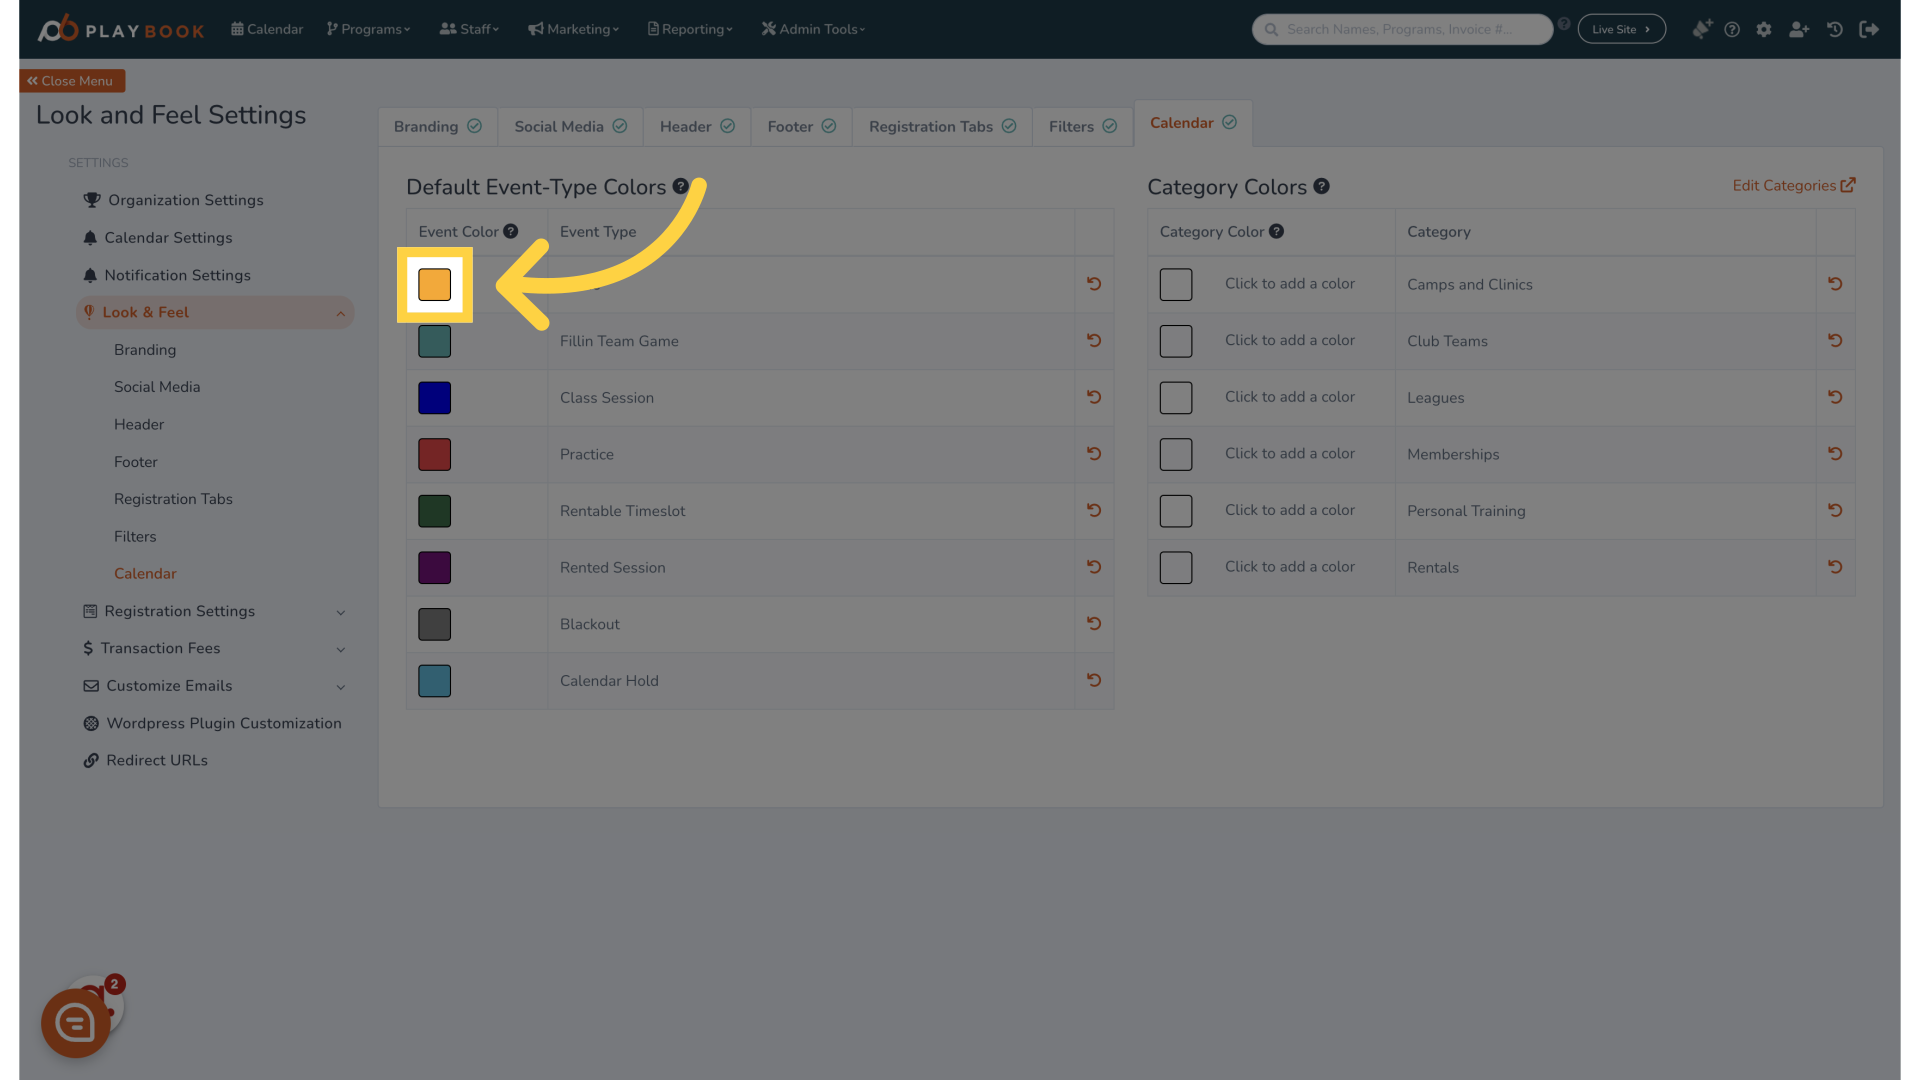Open Redirect URLs in sidebar
1920x1080 pixels.
click(x=146, y=760)
